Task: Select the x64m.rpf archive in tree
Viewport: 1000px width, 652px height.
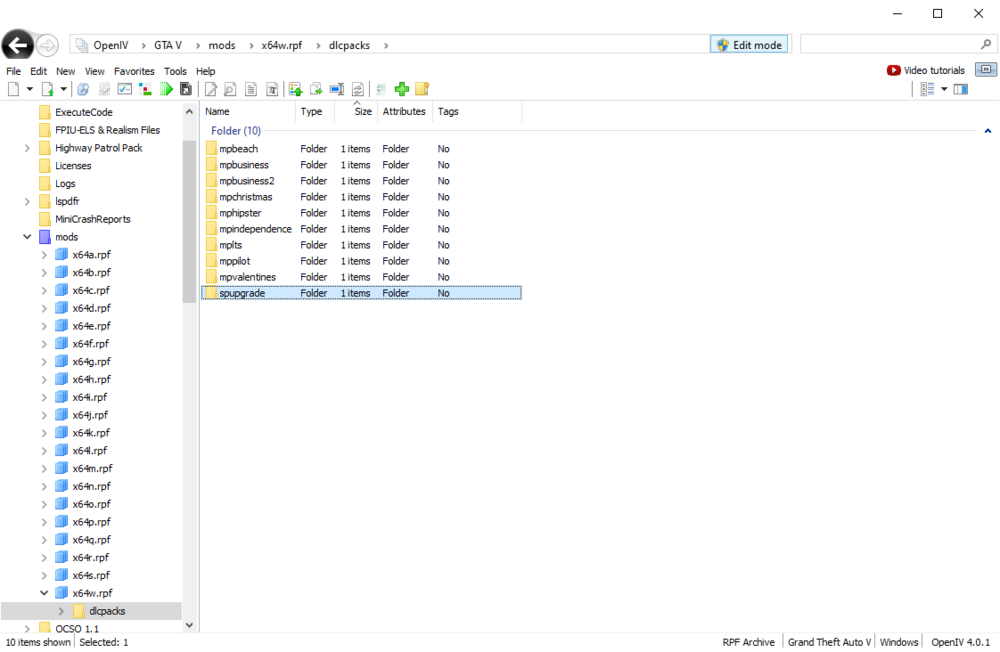Action: point(92,468)
